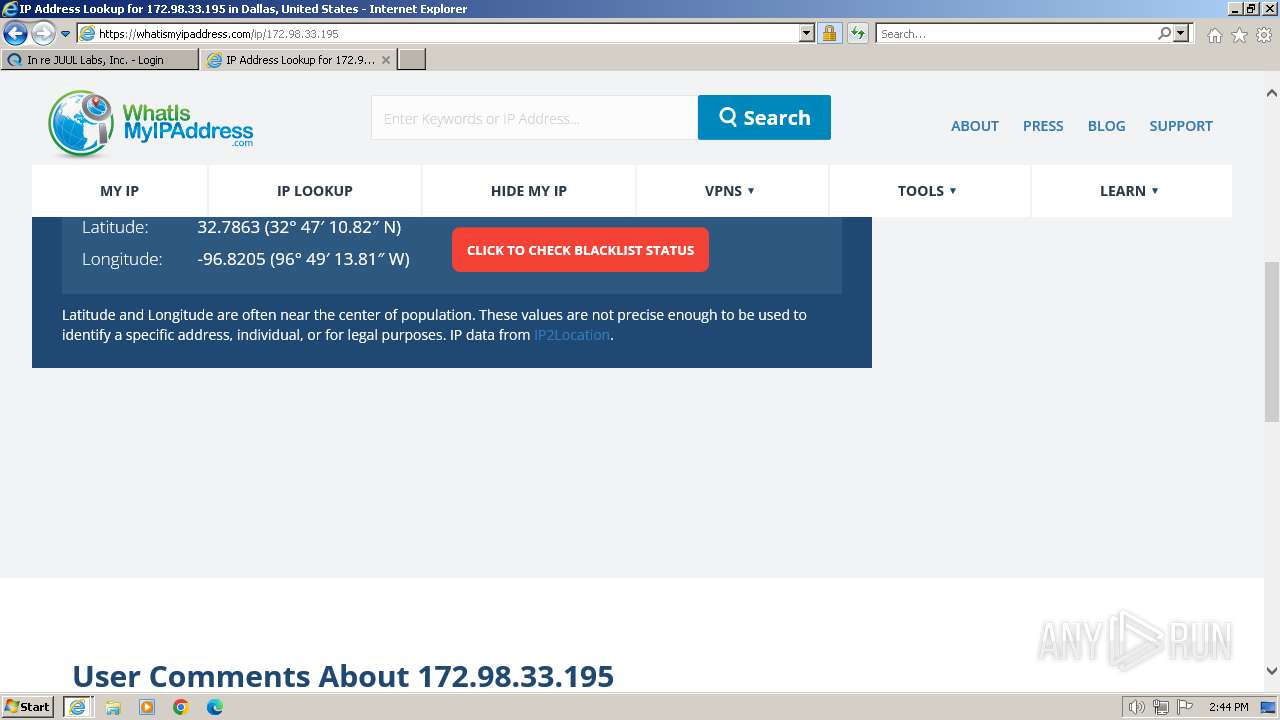Click the Refresh page icon
1280x720 pixels.
[x=858, y=34]
